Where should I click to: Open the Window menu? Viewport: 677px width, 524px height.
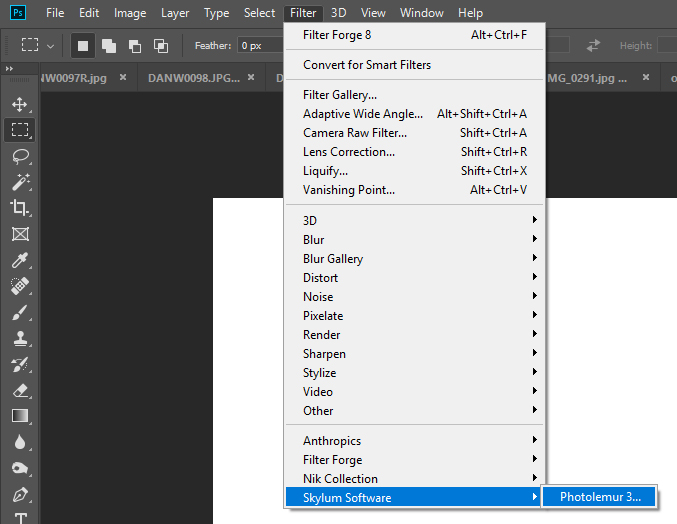(x=421, y=13)
